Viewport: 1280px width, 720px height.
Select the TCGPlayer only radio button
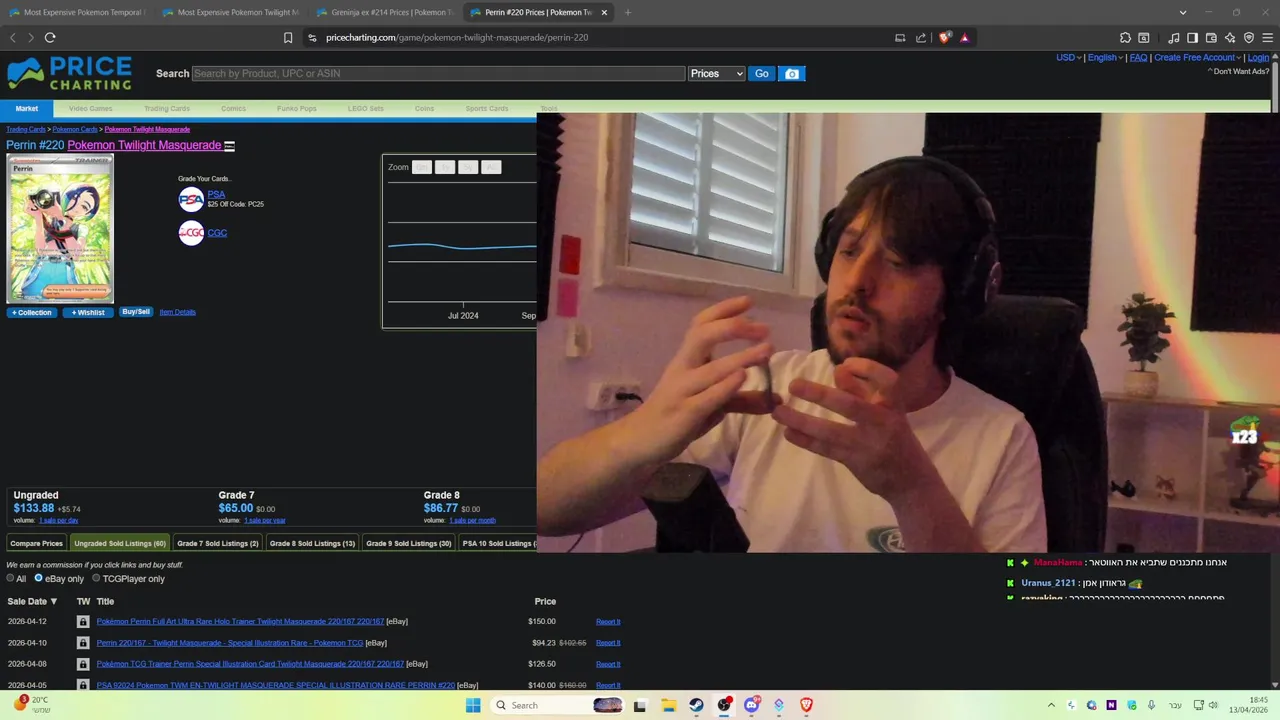coord(96,578)
